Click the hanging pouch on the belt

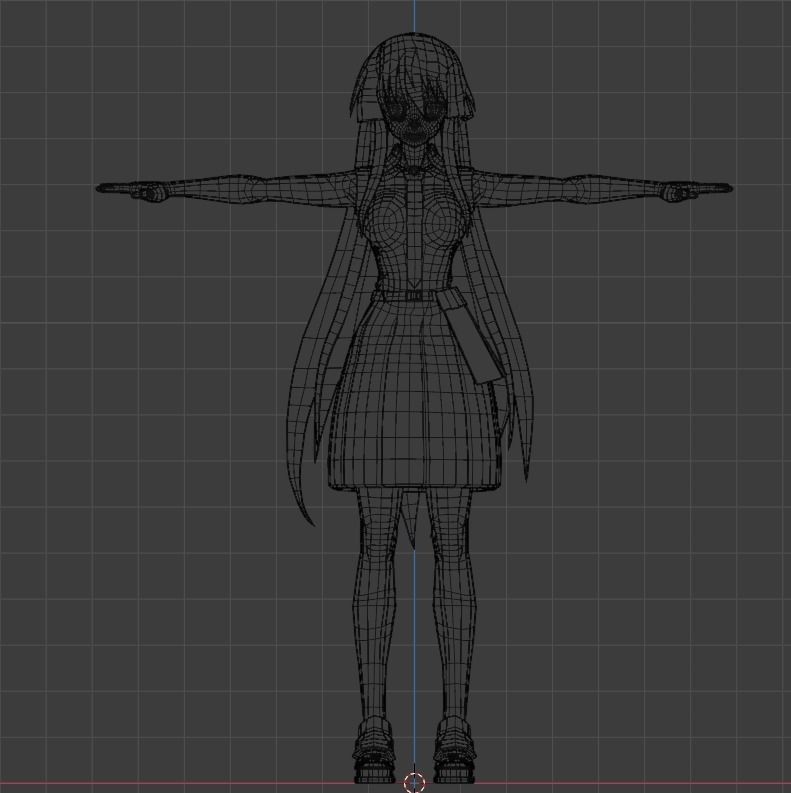pyautogui.click(x=471, y=336)
